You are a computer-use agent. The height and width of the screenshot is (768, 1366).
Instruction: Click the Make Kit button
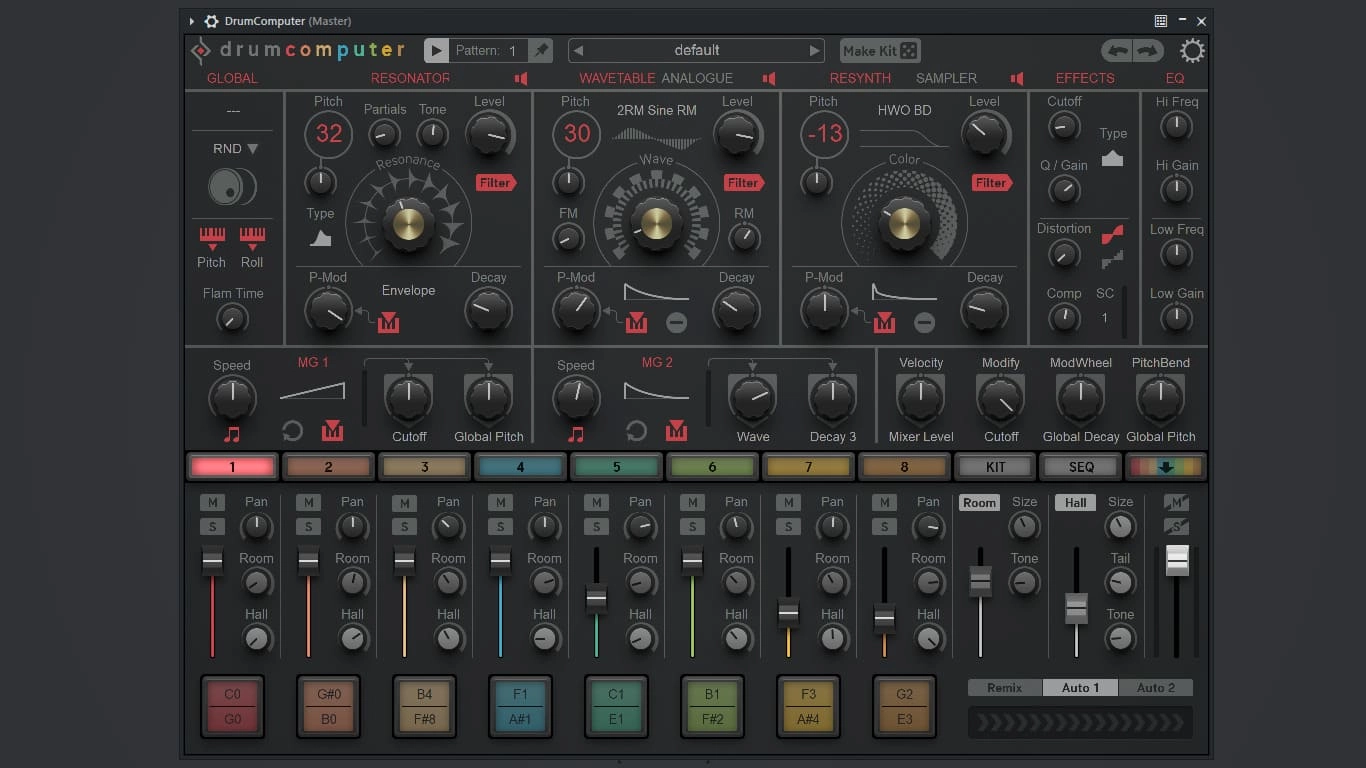881,50
